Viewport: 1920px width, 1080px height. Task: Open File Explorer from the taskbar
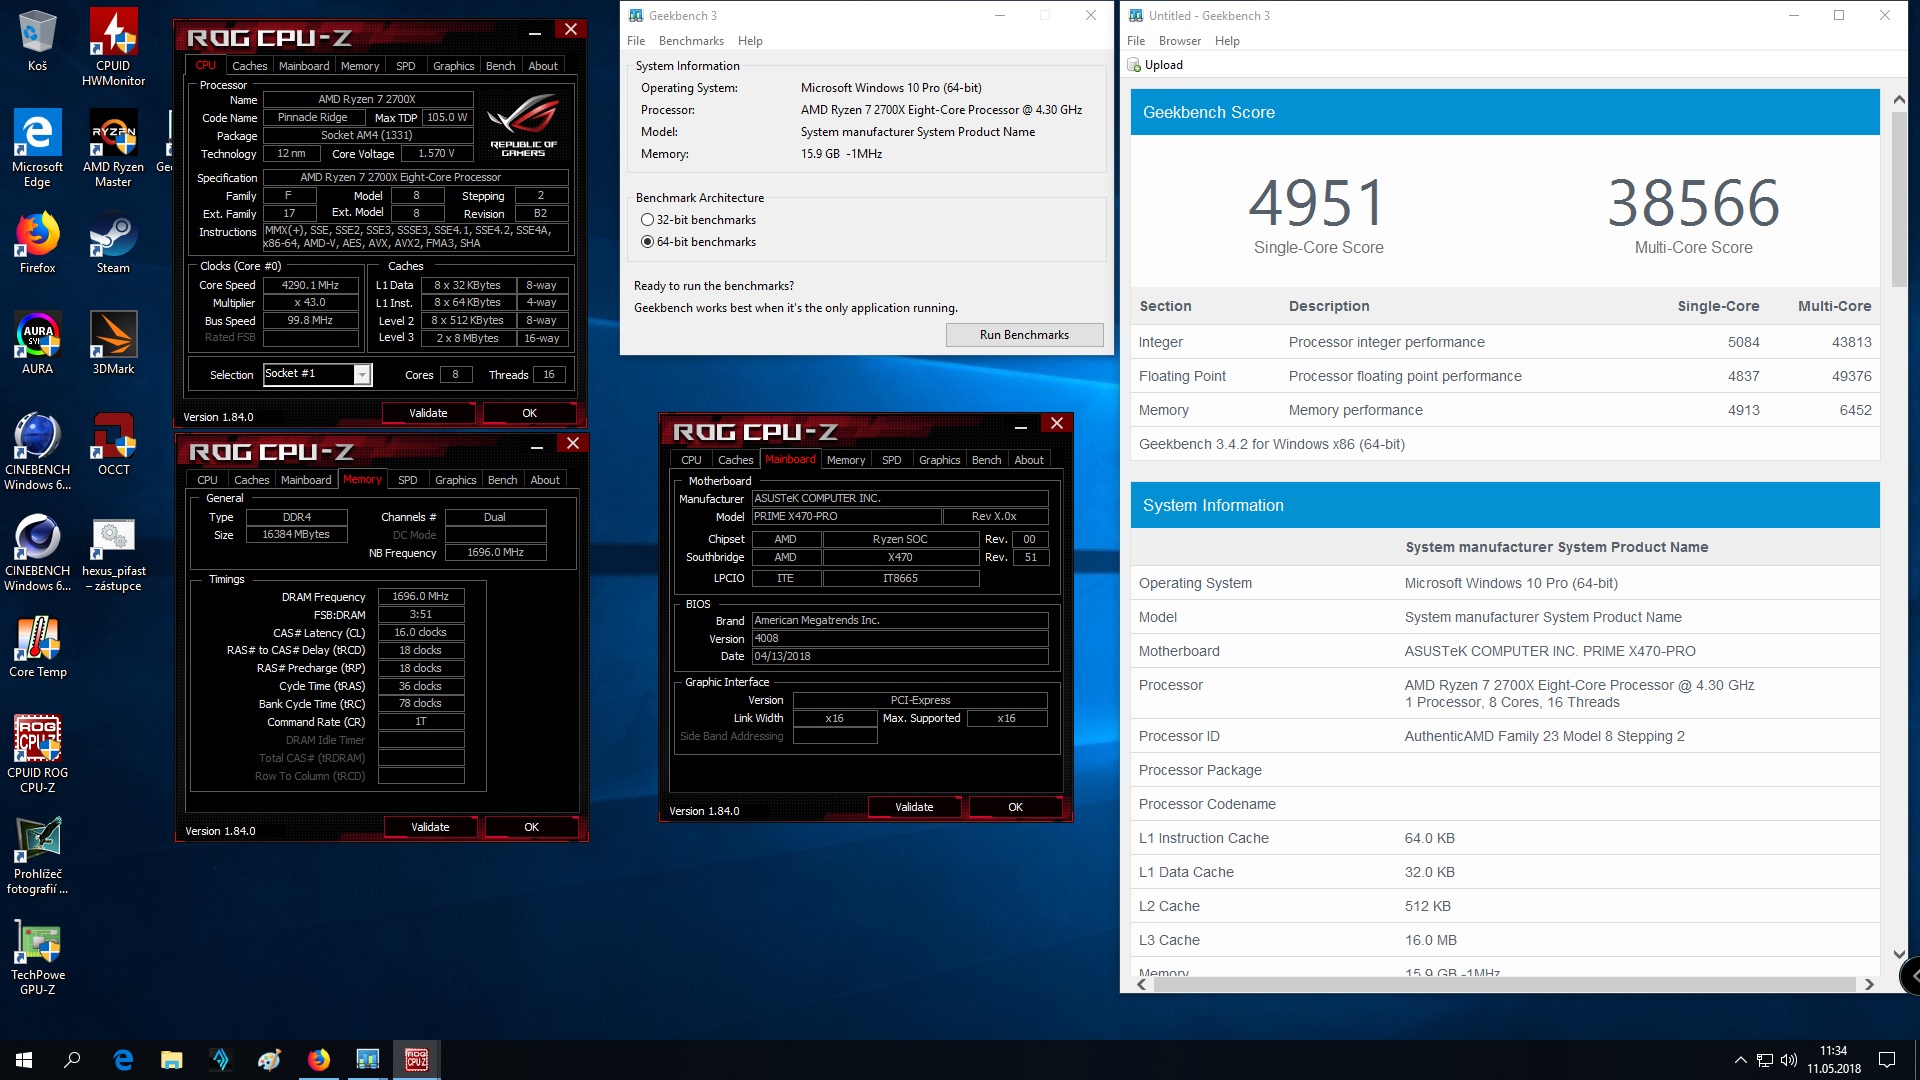172,1060
